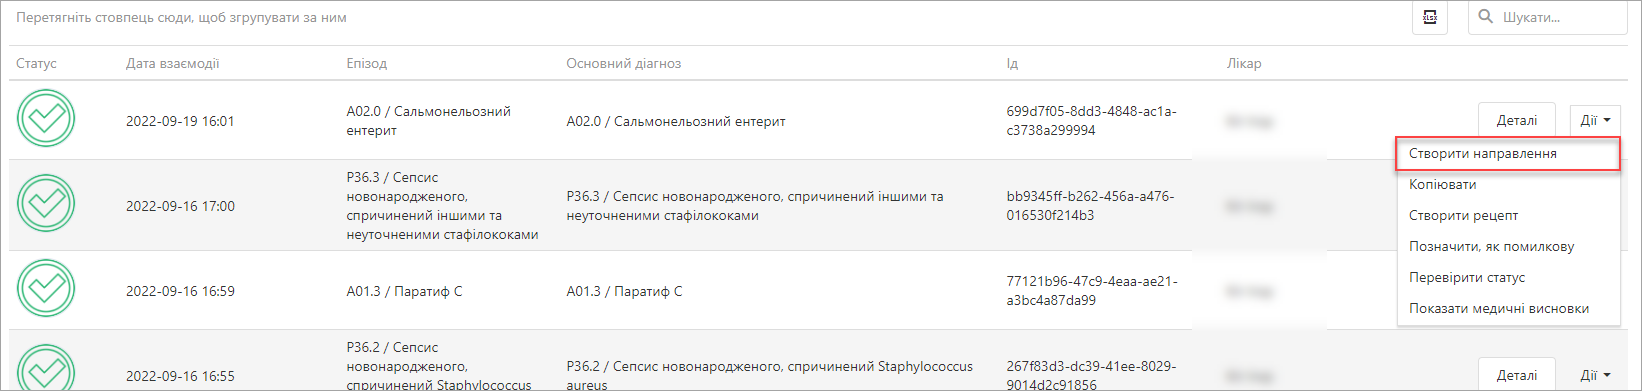Image resolution: width=1642 pixels, height=391 pixels.
Task: Expand the Дії dropdown in bottom row
Action: (1595, 375)
